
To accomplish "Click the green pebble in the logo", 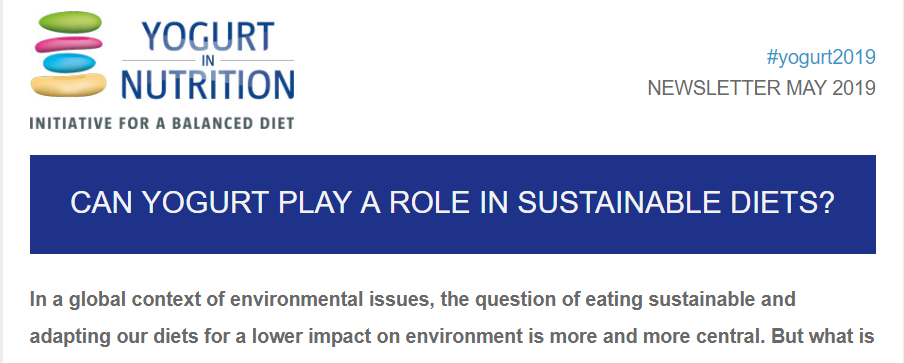I will click(x=69, y=22).
